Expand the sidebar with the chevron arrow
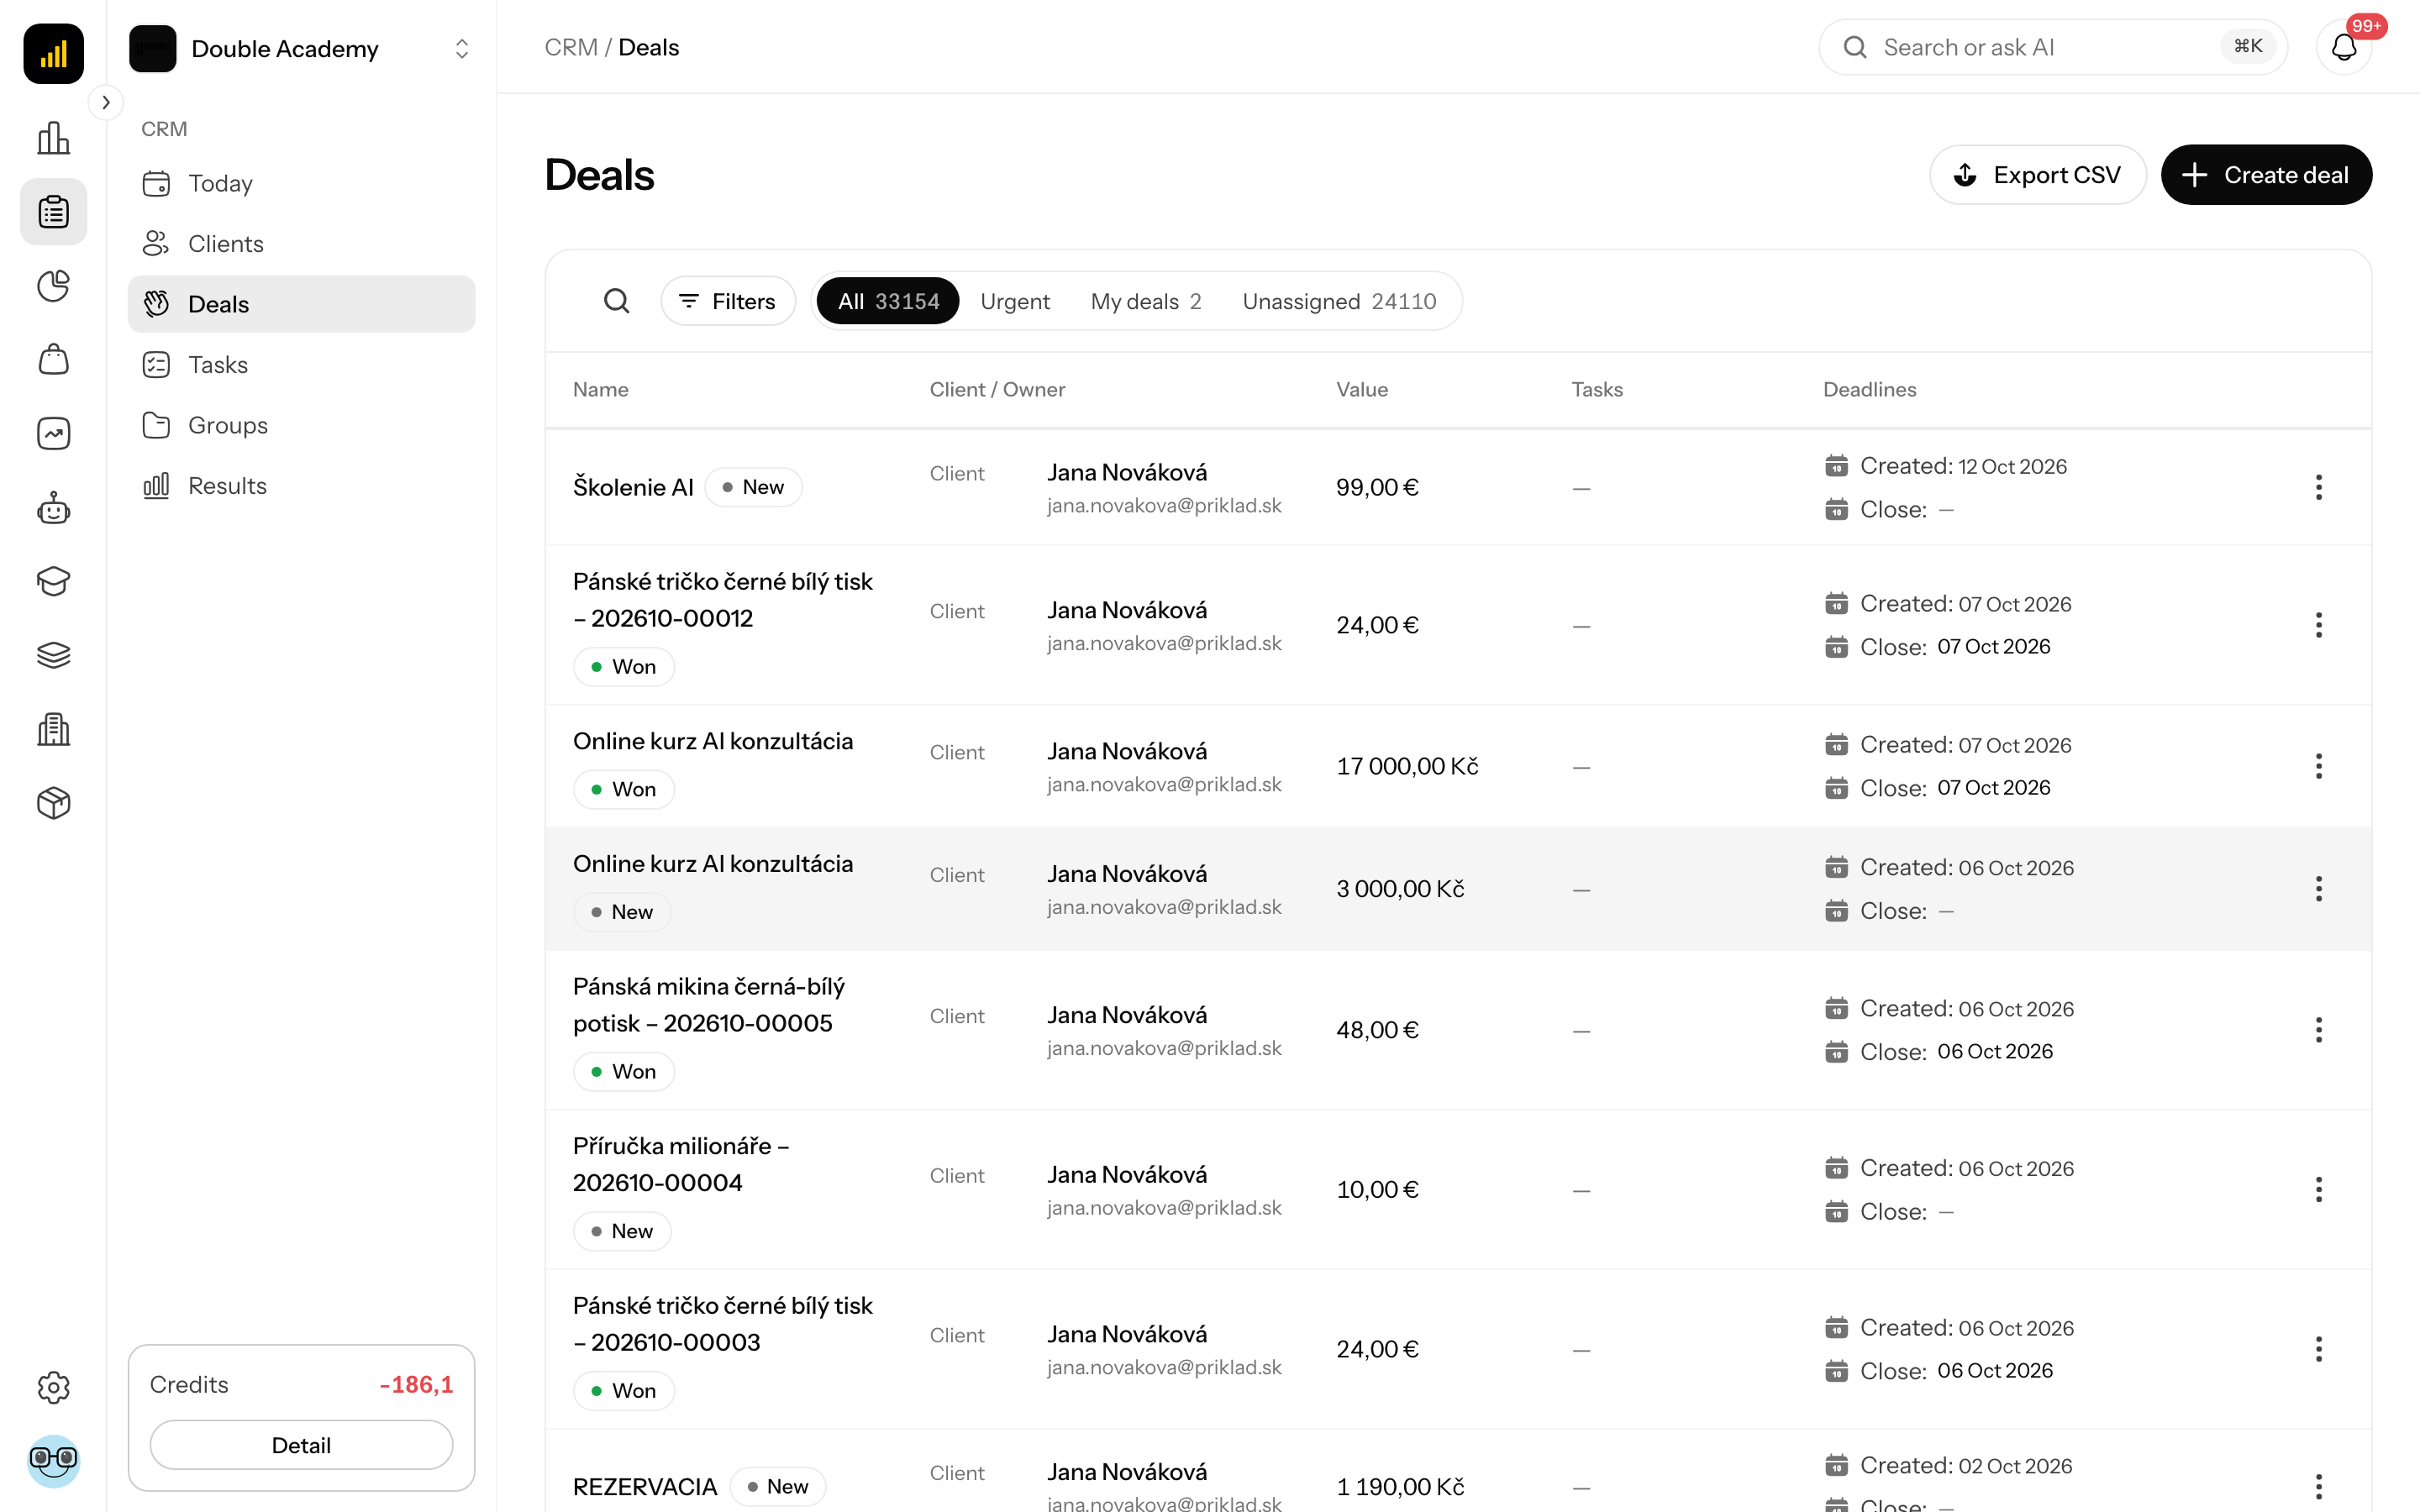This screenshot has width=2420, height=1512. coord(106,102)
